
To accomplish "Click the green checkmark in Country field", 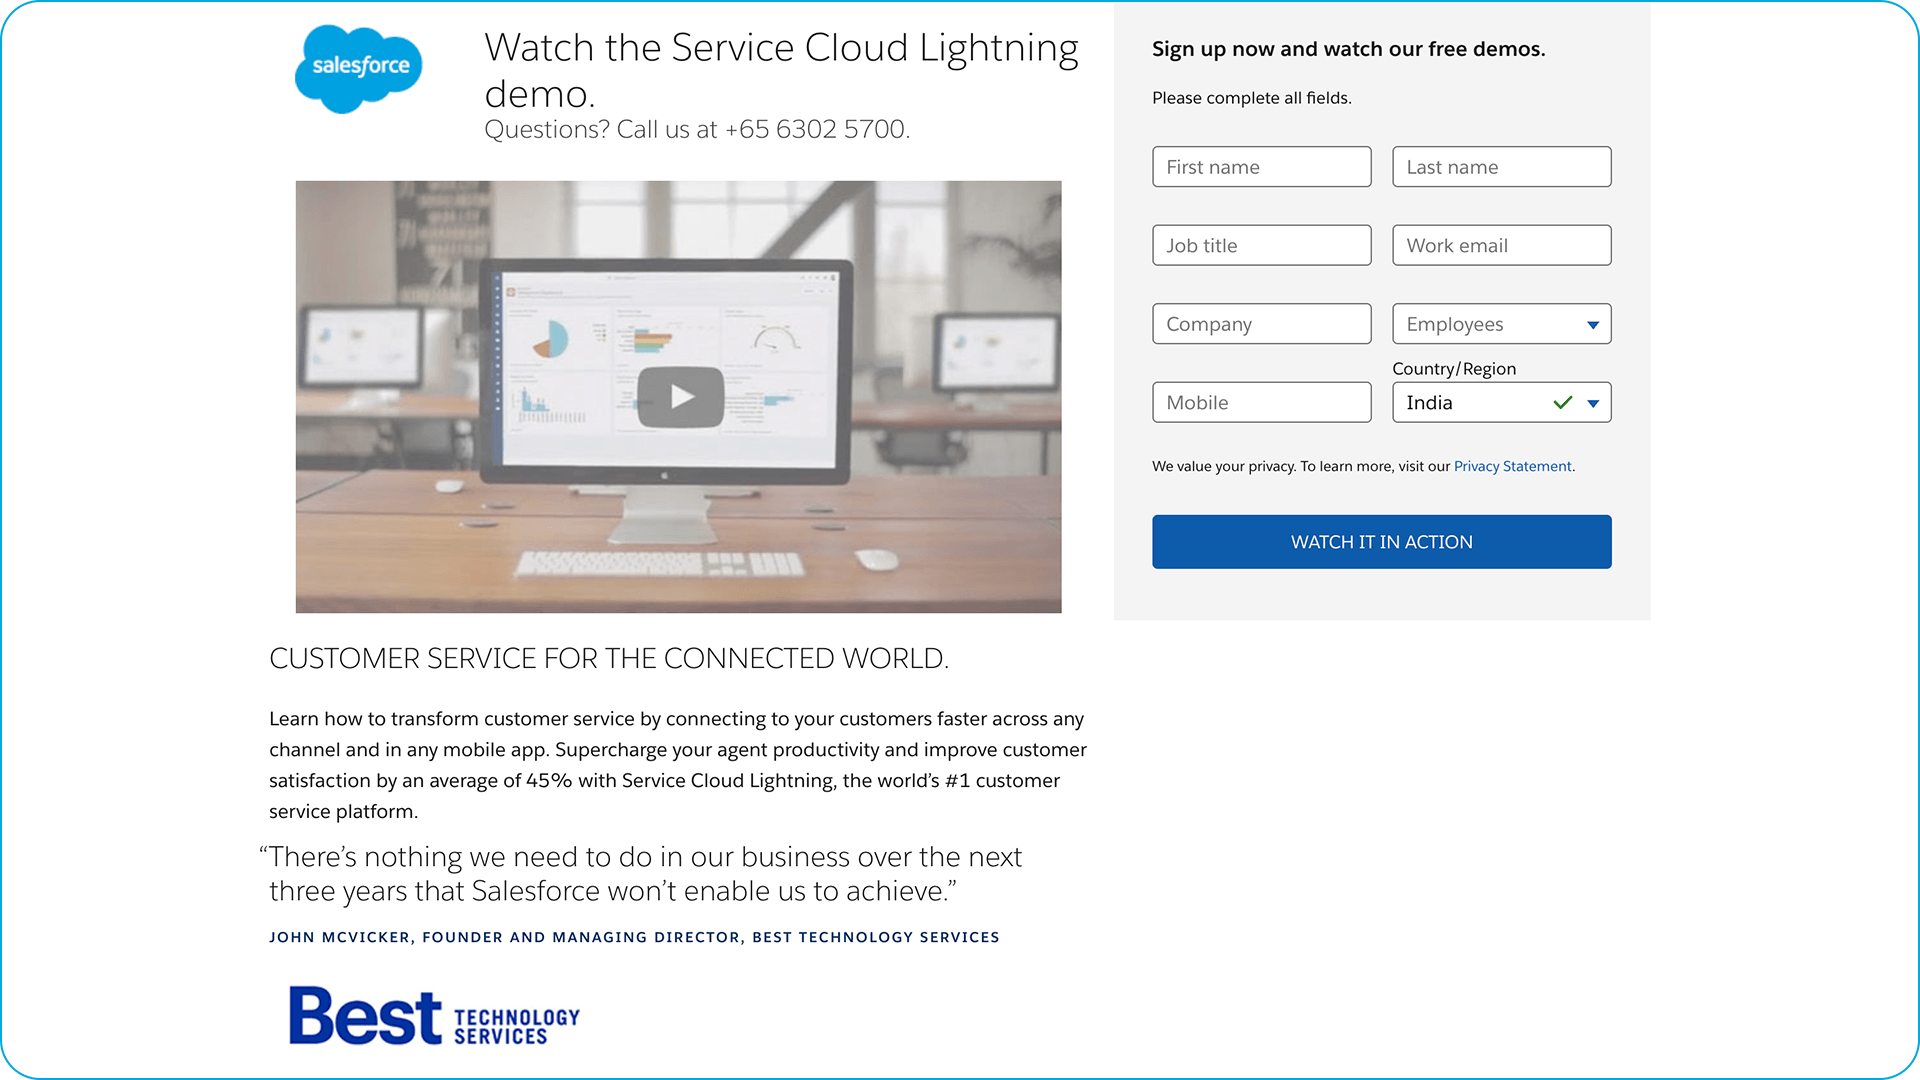I will pos(1563,402).
